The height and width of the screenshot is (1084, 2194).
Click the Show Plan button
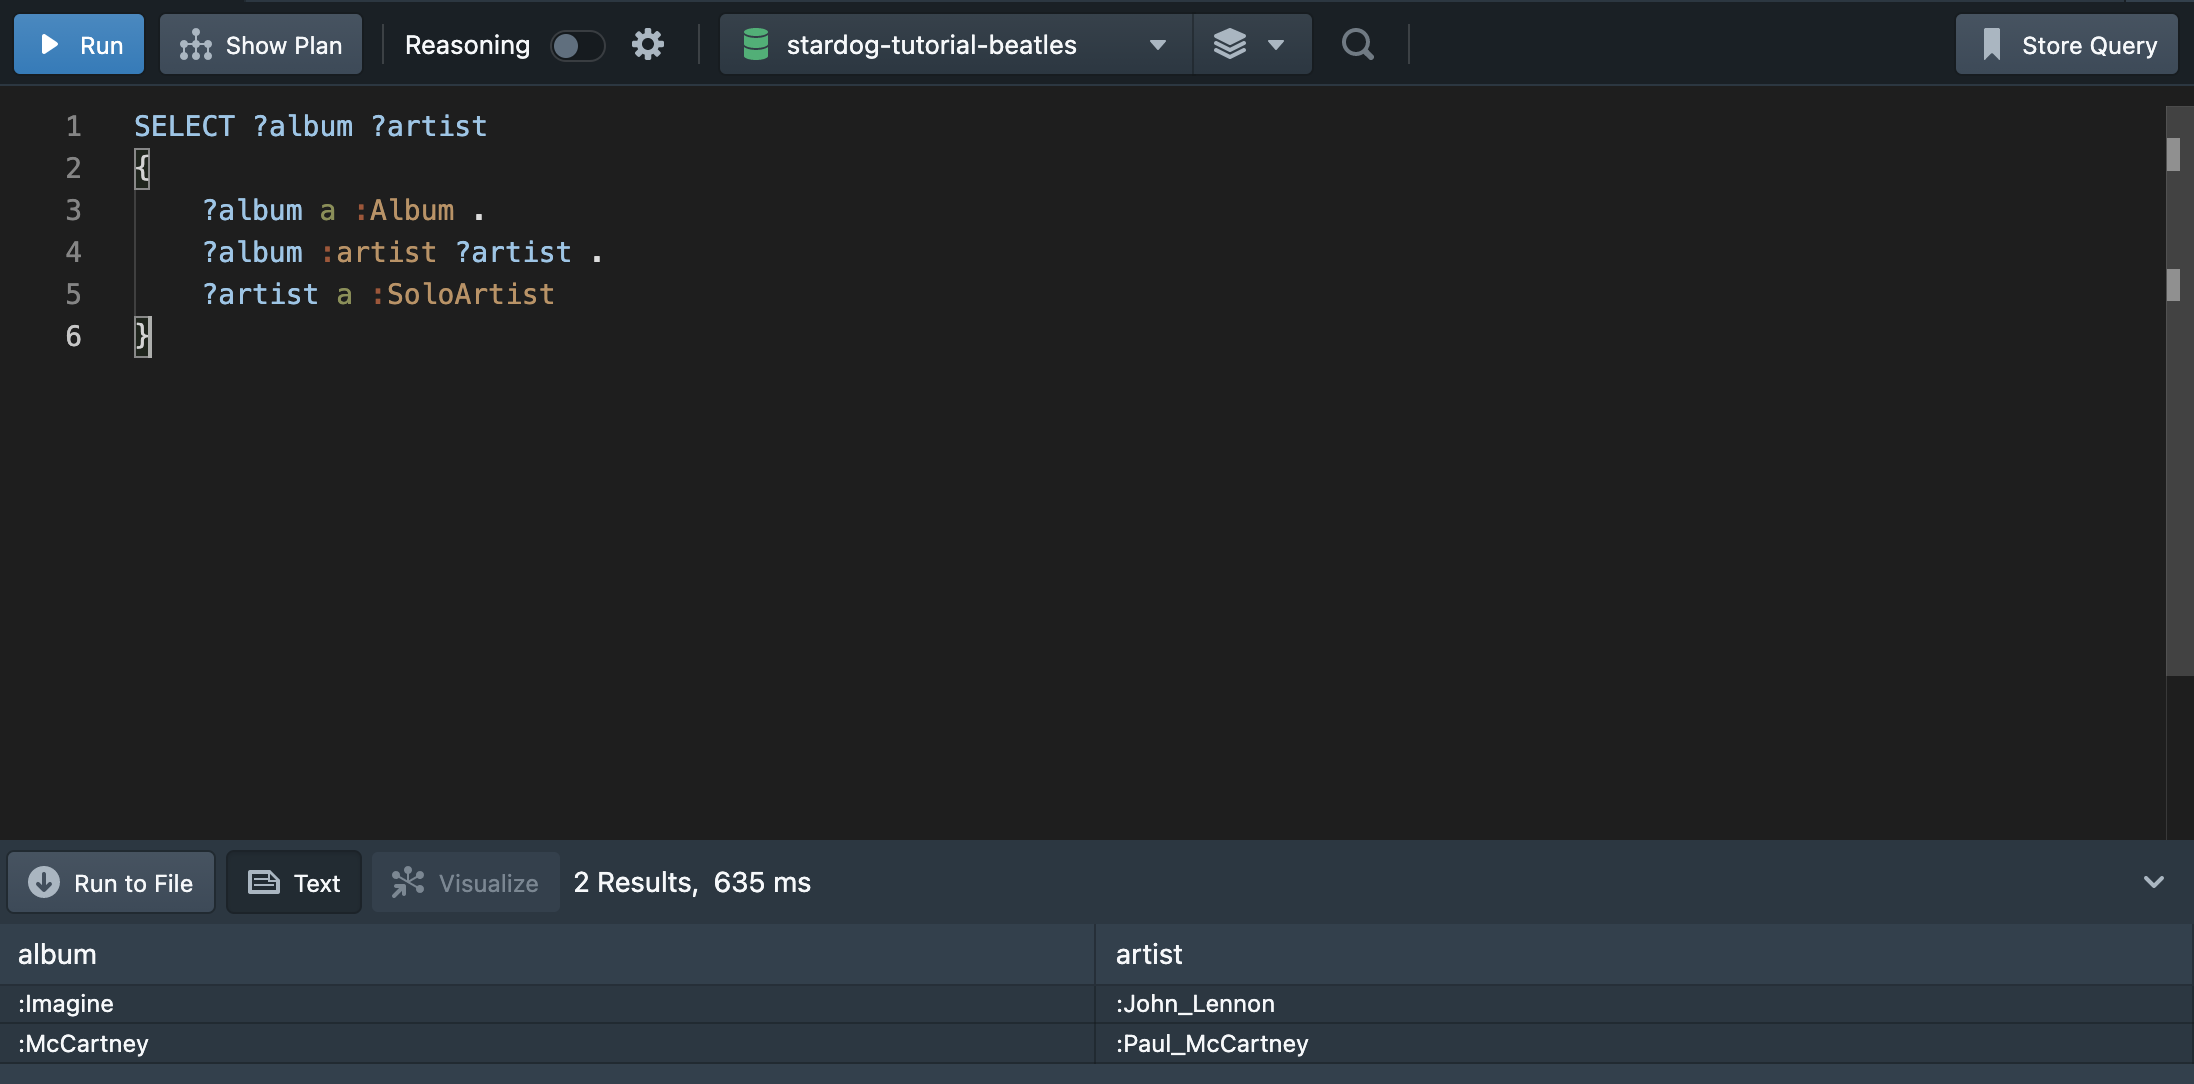click(x=261, y=45)
